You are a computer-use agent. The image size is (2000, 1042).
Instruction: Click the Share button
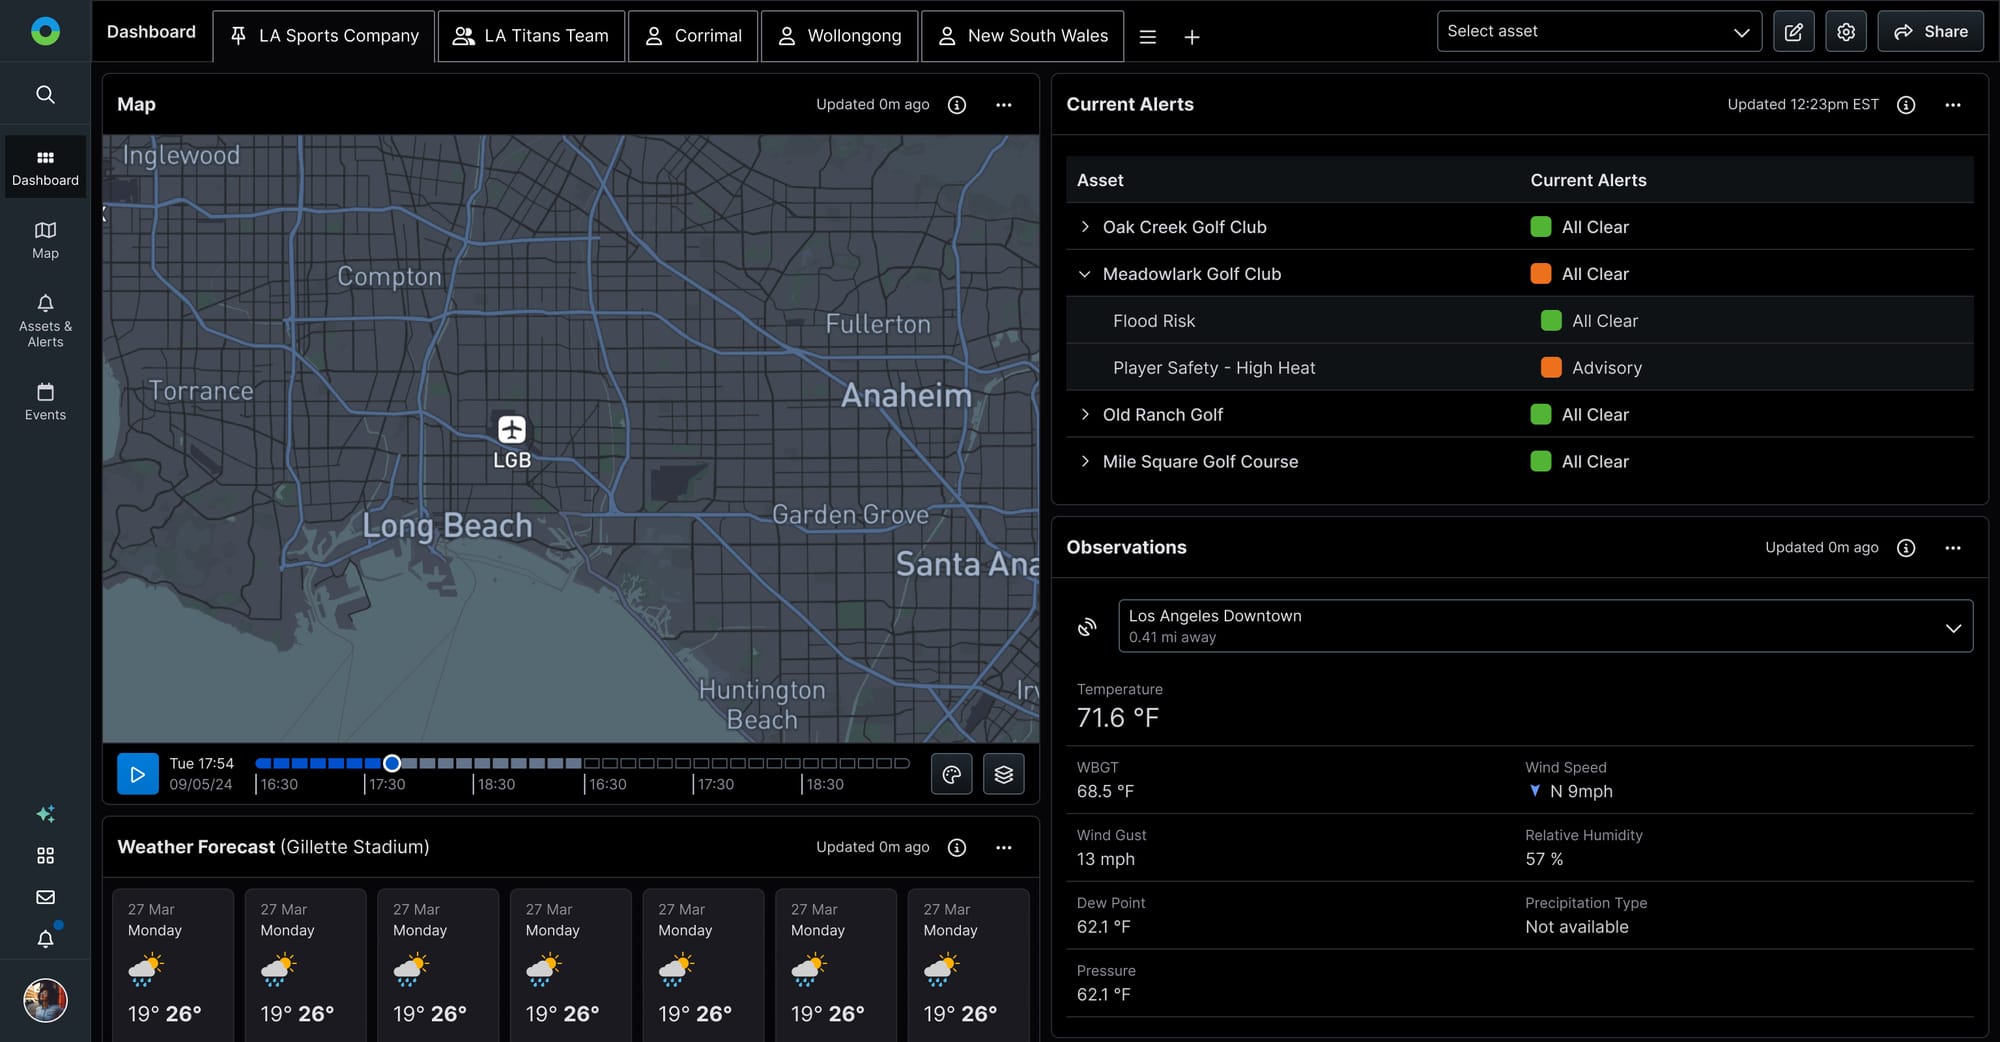pos(1929,31)
